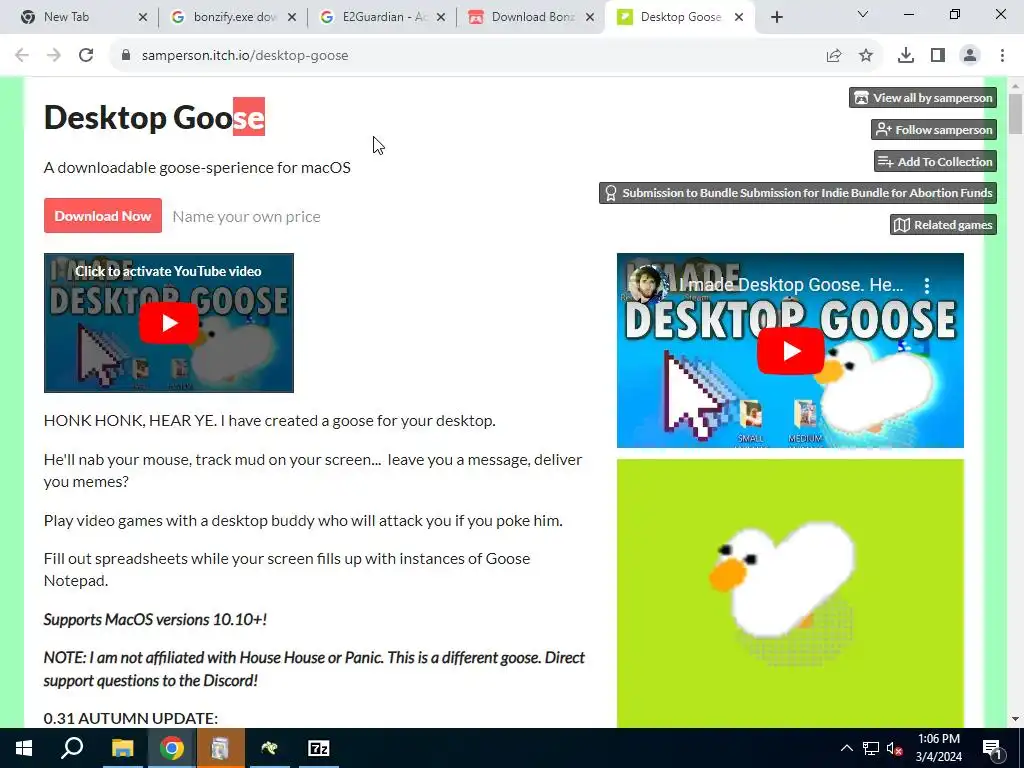Click Follow samperson button

coord(934,129)
